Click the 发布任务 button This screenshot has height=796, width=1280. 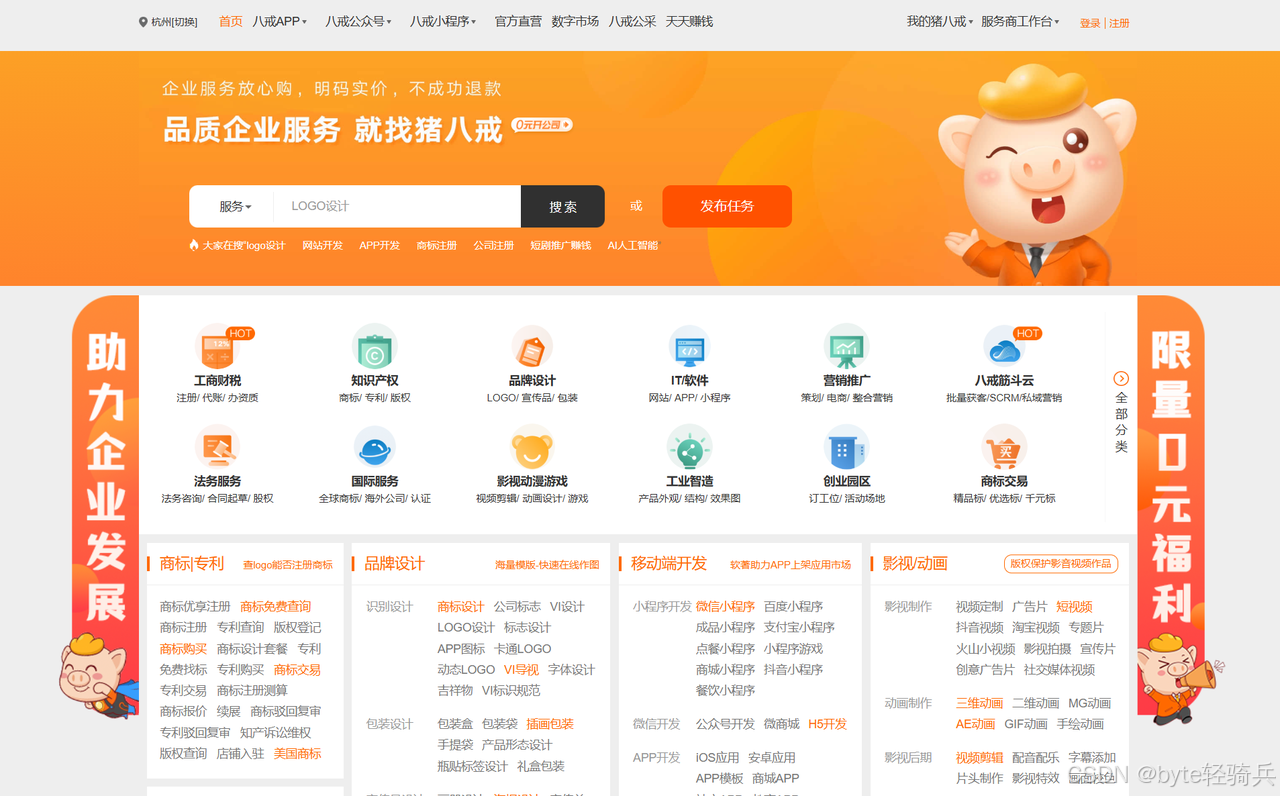[727, 206]
